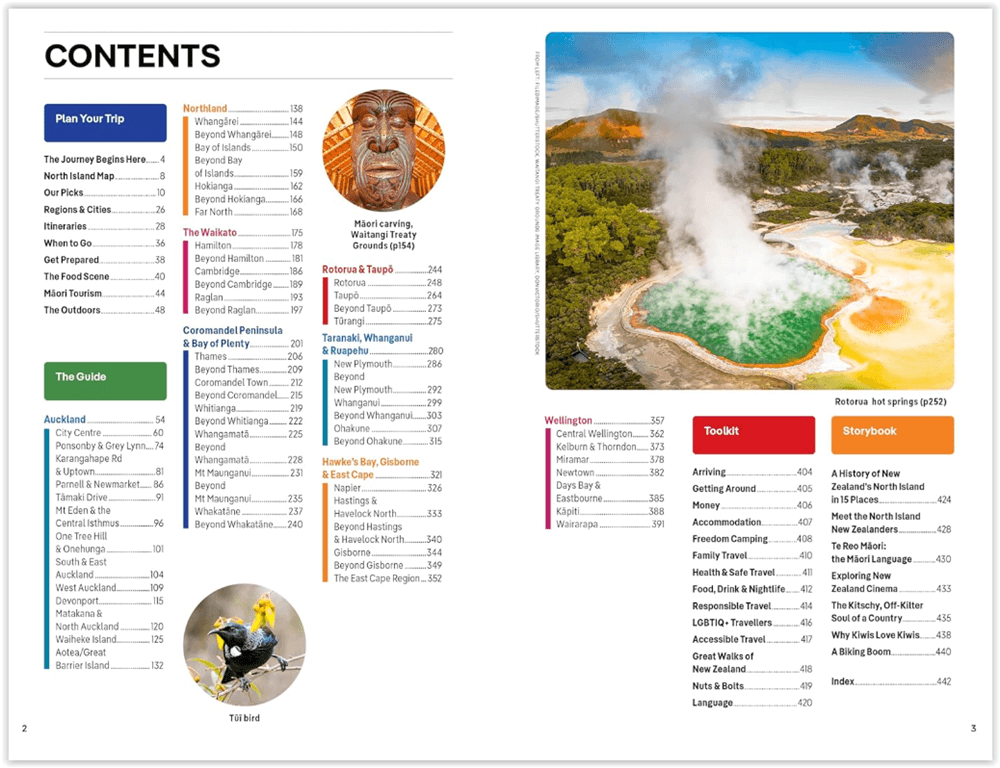Open The Waikato chapter heading
The width and height of the screenshot is (1000, 768).
(x=210, y=232)
